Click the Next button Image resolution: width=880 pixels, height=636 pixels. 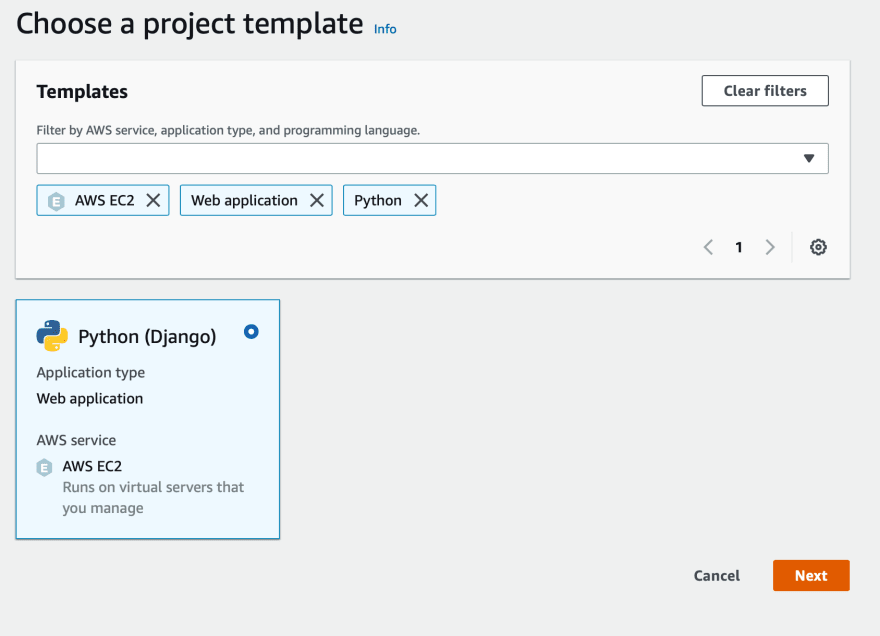pyautogui.click(x=811, y=575)
